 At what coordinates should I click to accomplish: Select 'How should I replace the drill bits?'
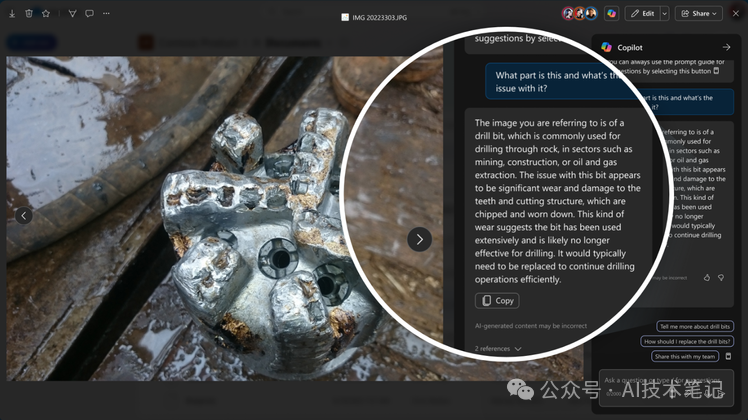point(687,341)
